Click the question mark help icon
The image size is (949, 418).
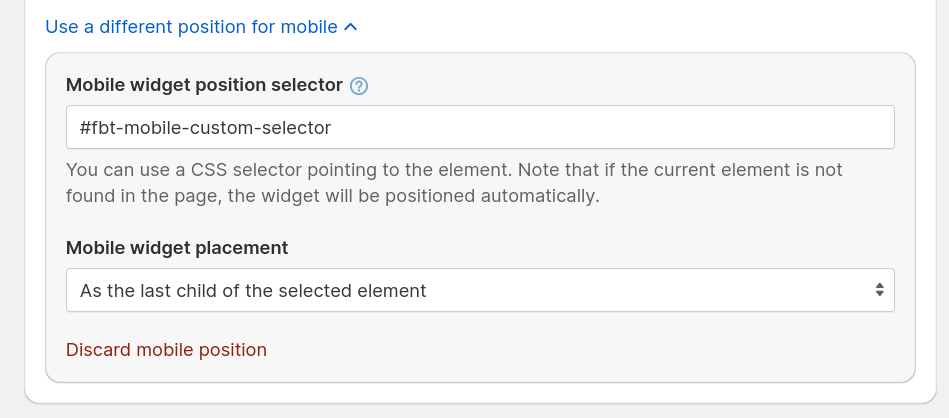(x=360, y=86)
